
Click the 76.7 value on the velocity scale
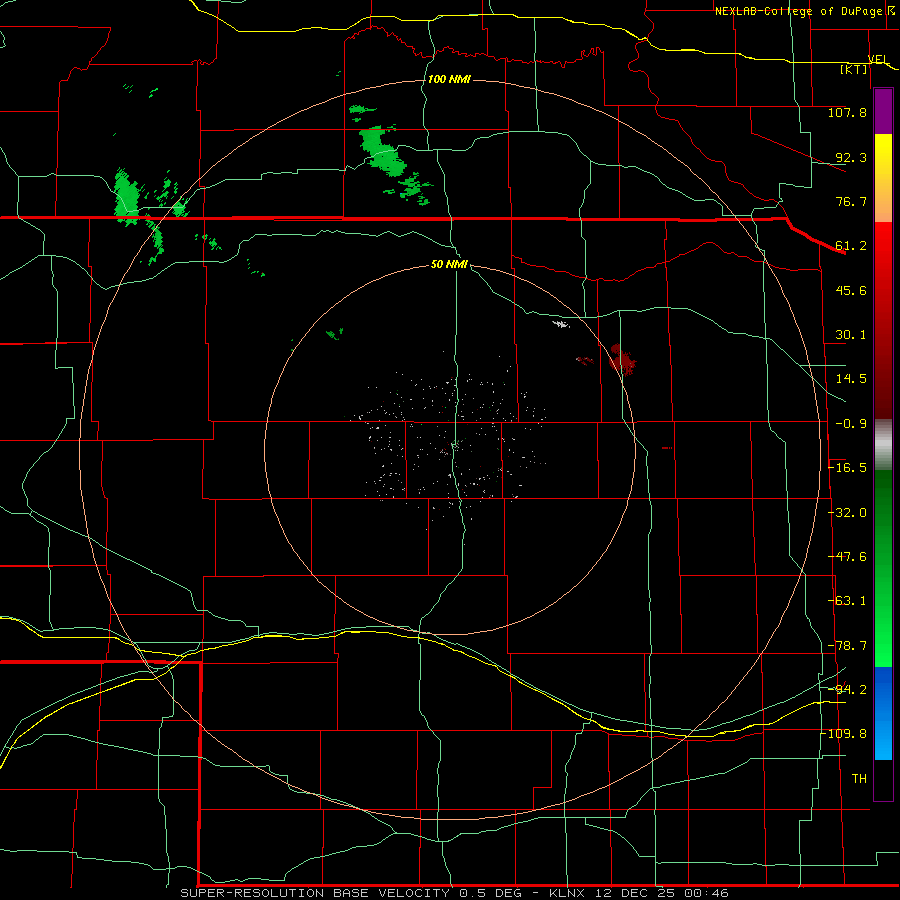point(851,201)
